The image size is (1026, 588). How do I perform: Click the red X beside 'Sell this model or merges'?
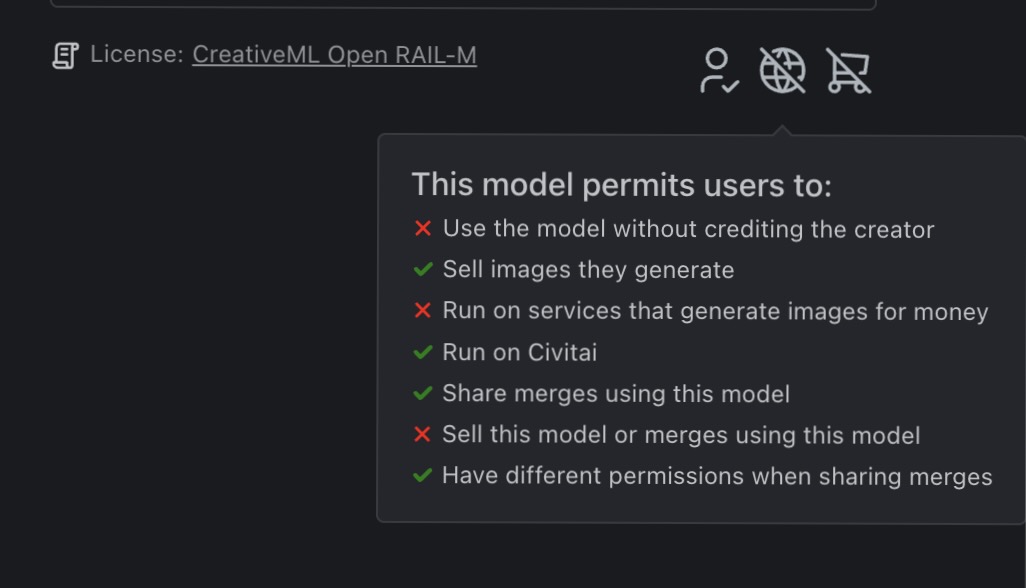422,434
